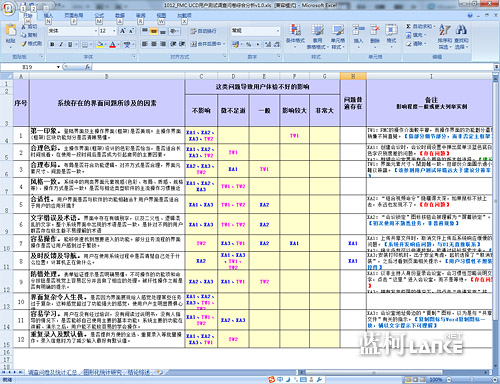This screenshot has height=384, width=500.
Task: Center text horizontally
Action: point(154,44)
